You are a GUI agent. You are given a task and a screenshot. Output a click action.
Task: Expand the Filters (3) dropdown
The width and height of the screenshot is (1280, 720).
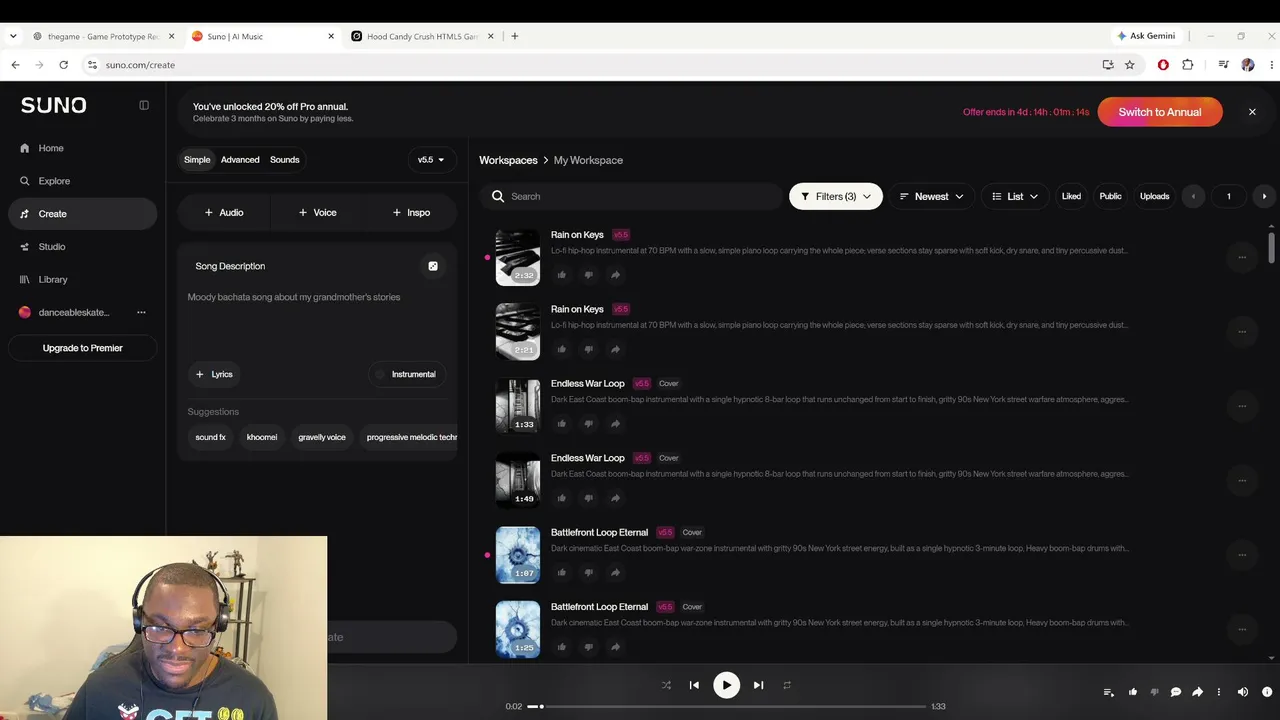click(836, 196)
